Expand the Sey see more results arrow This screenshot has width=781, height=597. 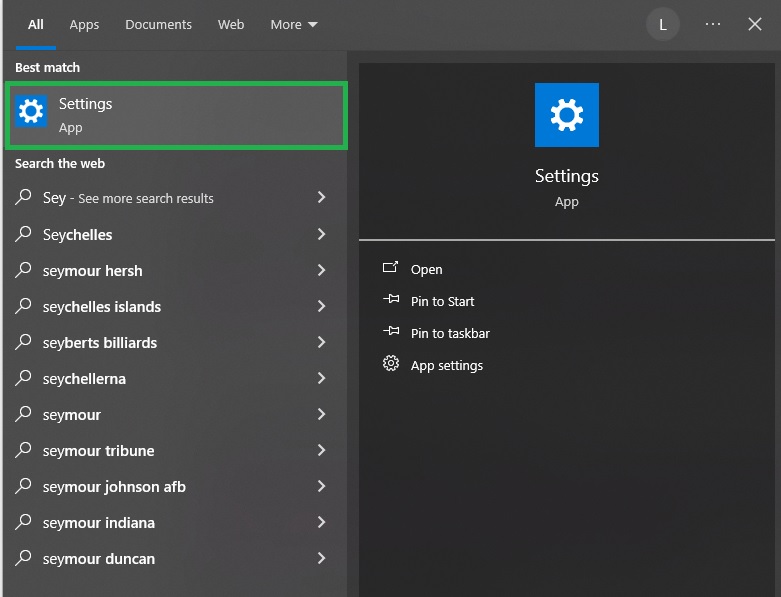coord(322,197)
